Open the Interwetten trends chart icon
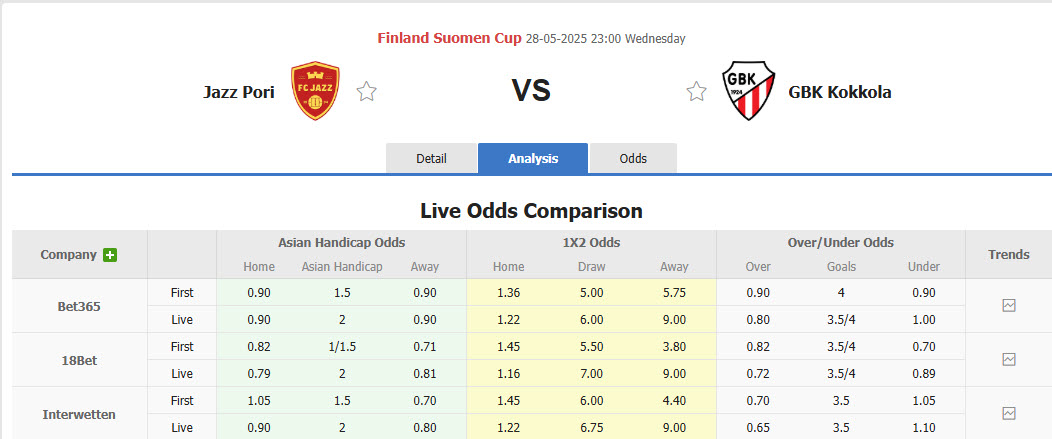Viewport: 1052px width, 439px height. (x=1008, y=413)
